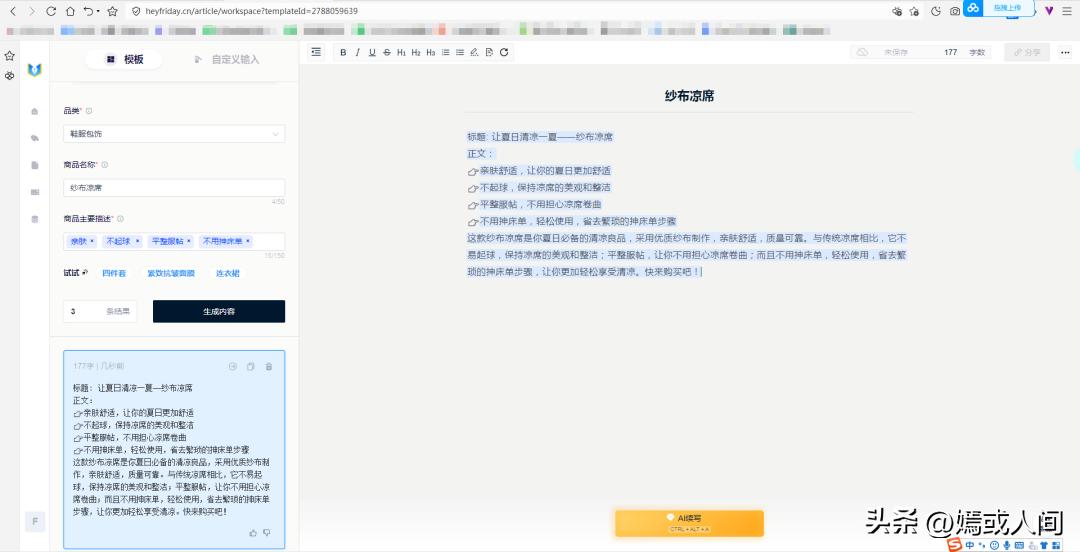Set Heading 2 style (H2)

(416, 52)
